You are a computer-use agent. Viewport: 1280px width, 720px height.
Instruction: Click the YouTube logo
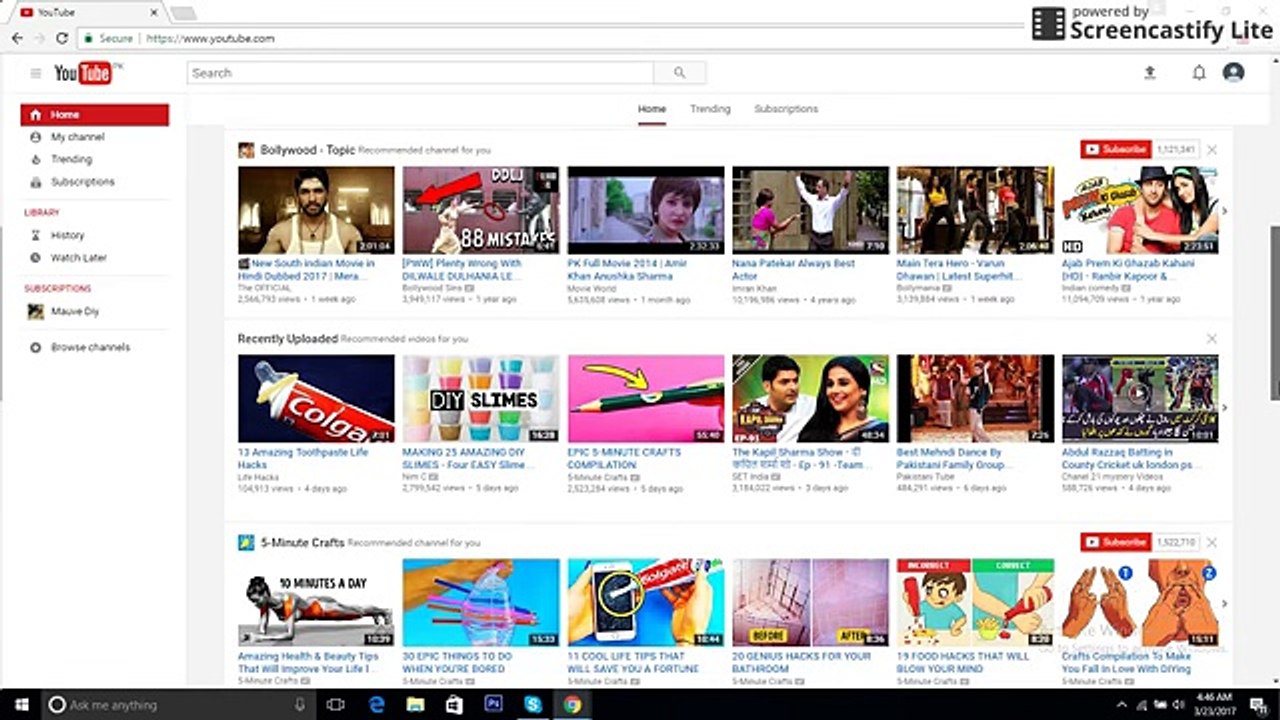point(86,73)
